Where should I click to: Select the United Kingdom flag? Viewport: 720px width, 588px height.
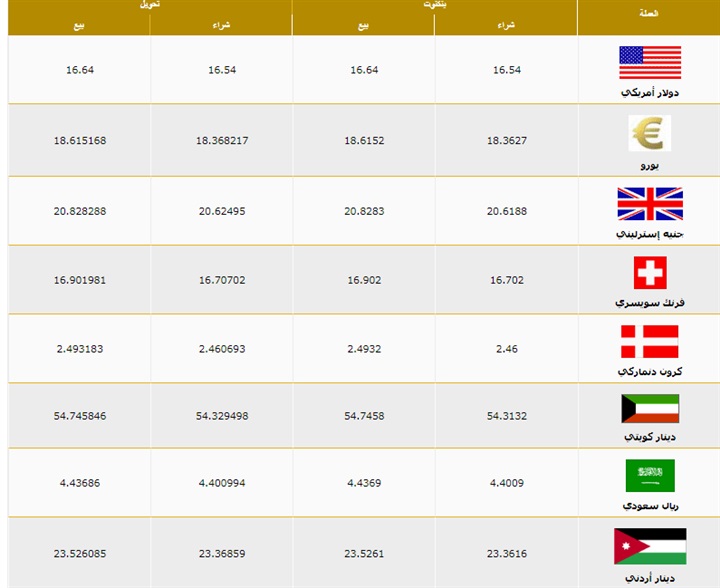649,203
